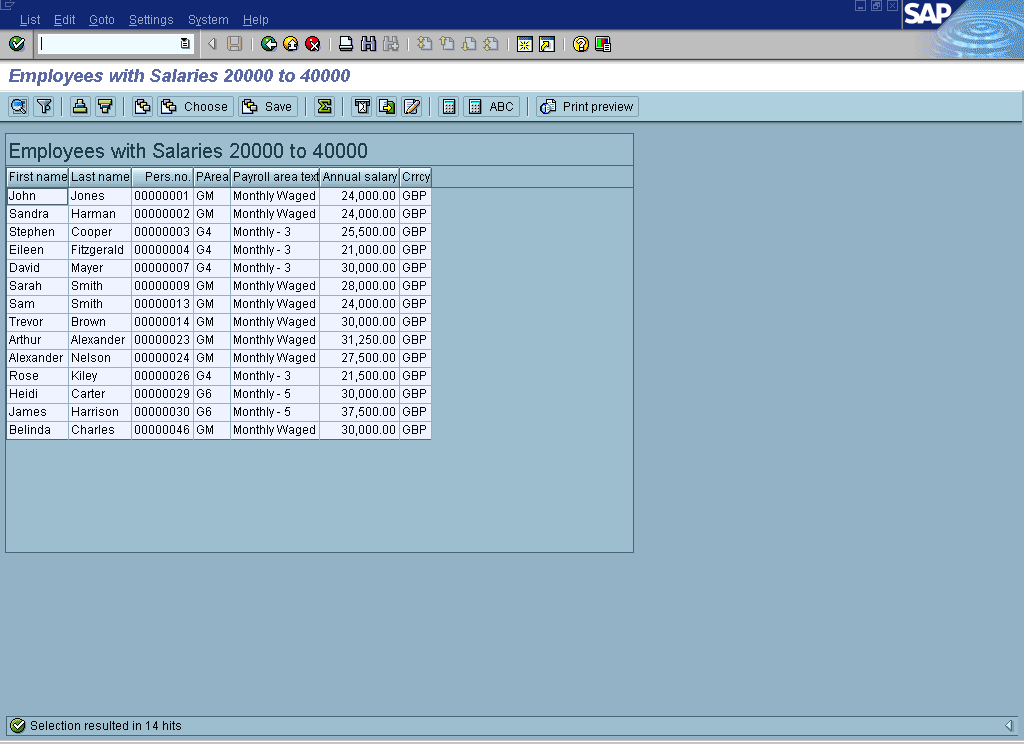
Task: Select the Annual salary column header
Action: [x=360, y=177]
